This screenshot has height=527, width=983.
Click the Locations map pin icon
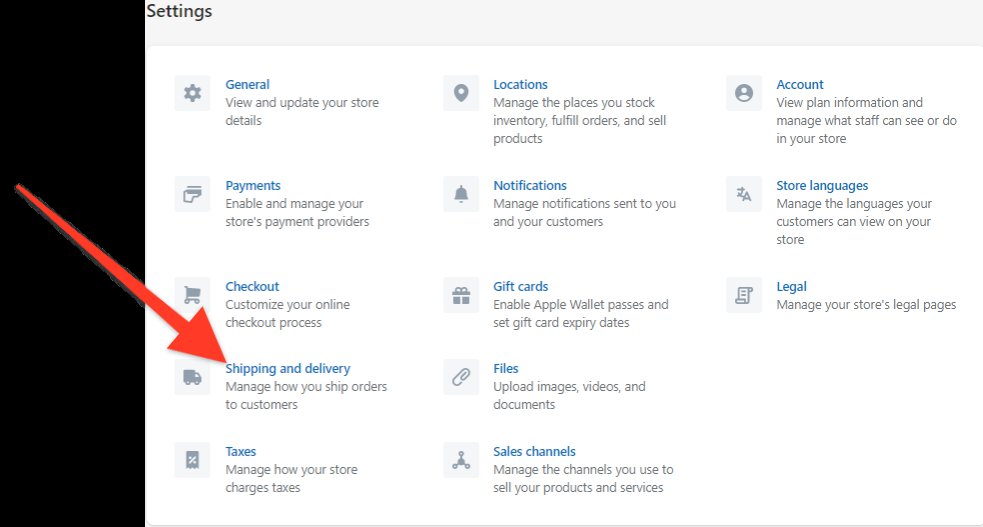pos(461,93)
